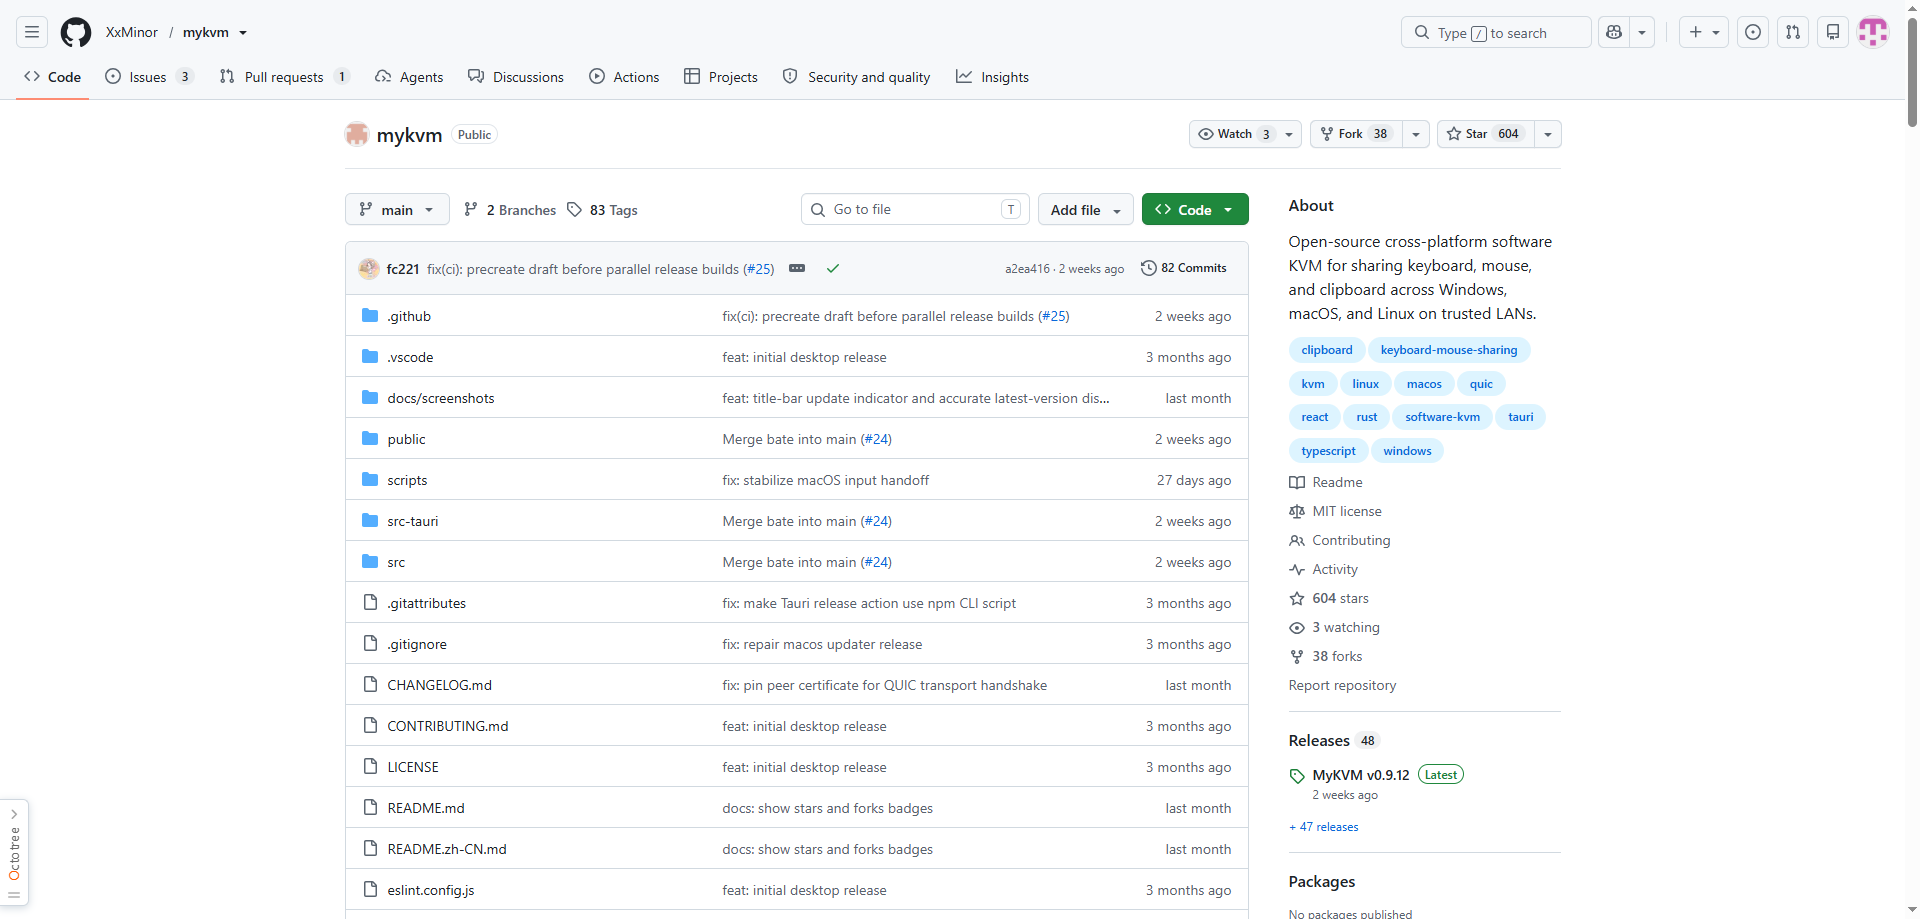This screenshot has height=919, width=1920.
Task: Click the MIT license scale icon
Action: pyautogui.click(x=1297, y=511)
